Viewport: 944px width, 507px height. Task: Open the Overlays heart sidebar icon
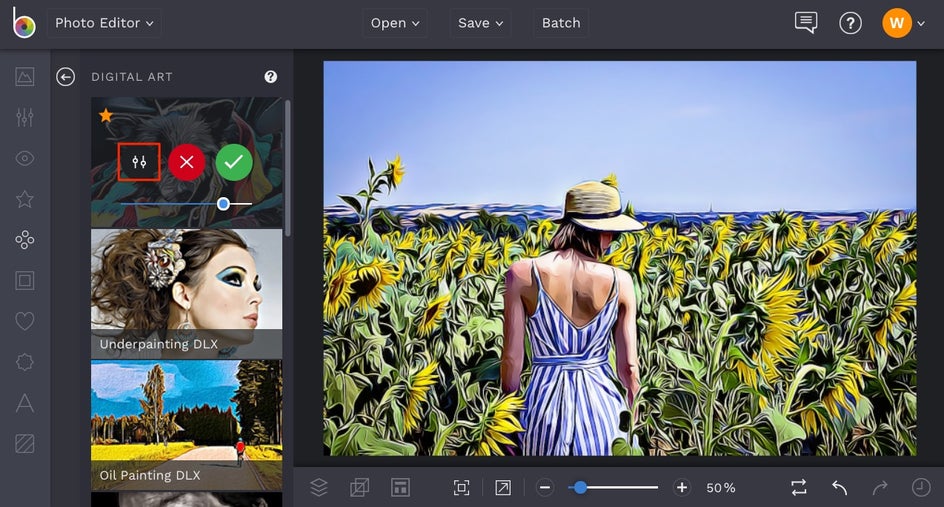coord(25,321)
